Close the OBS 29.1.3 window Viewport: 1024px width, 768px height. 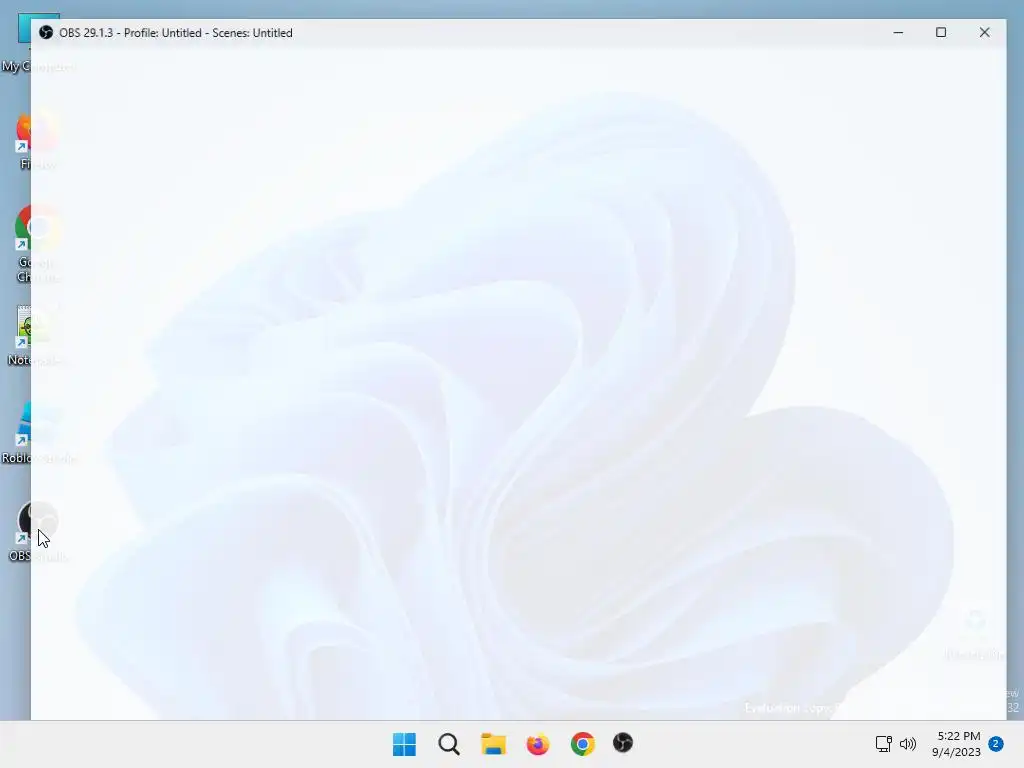pos(985,33)
